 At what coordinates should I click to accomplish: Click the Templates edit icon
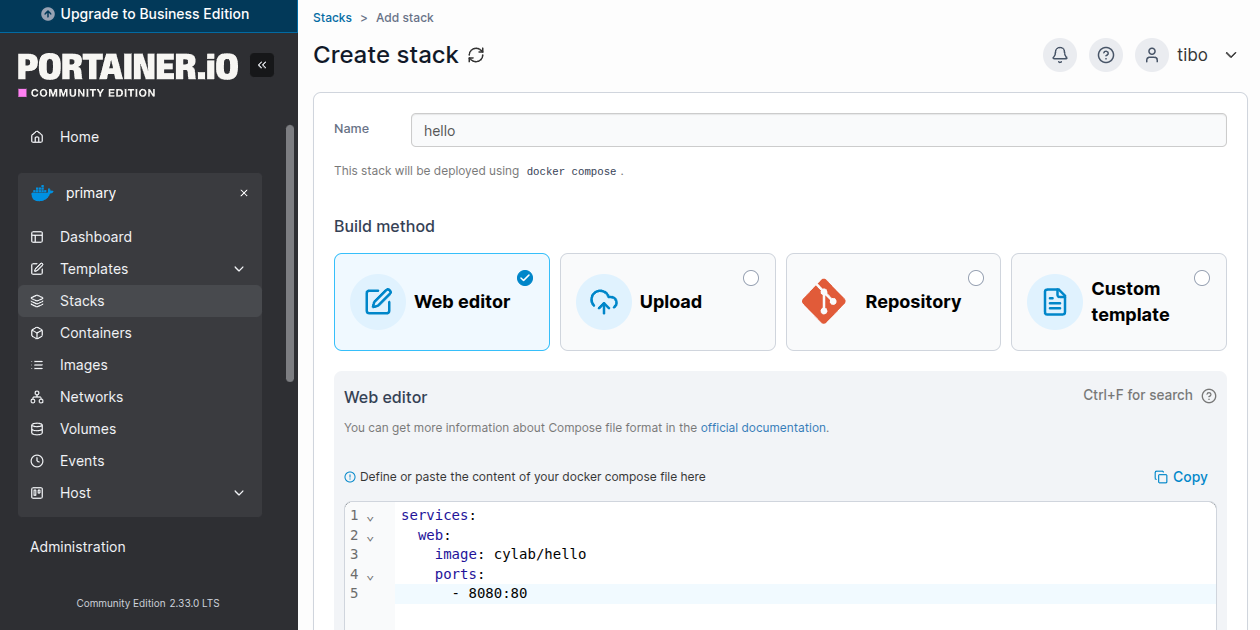coord(37,269)
